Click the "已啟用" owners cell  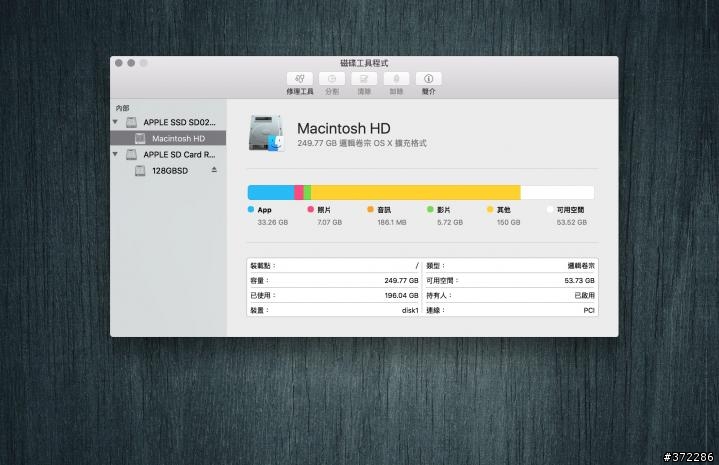pyautogui.click(x=584, y=295)
